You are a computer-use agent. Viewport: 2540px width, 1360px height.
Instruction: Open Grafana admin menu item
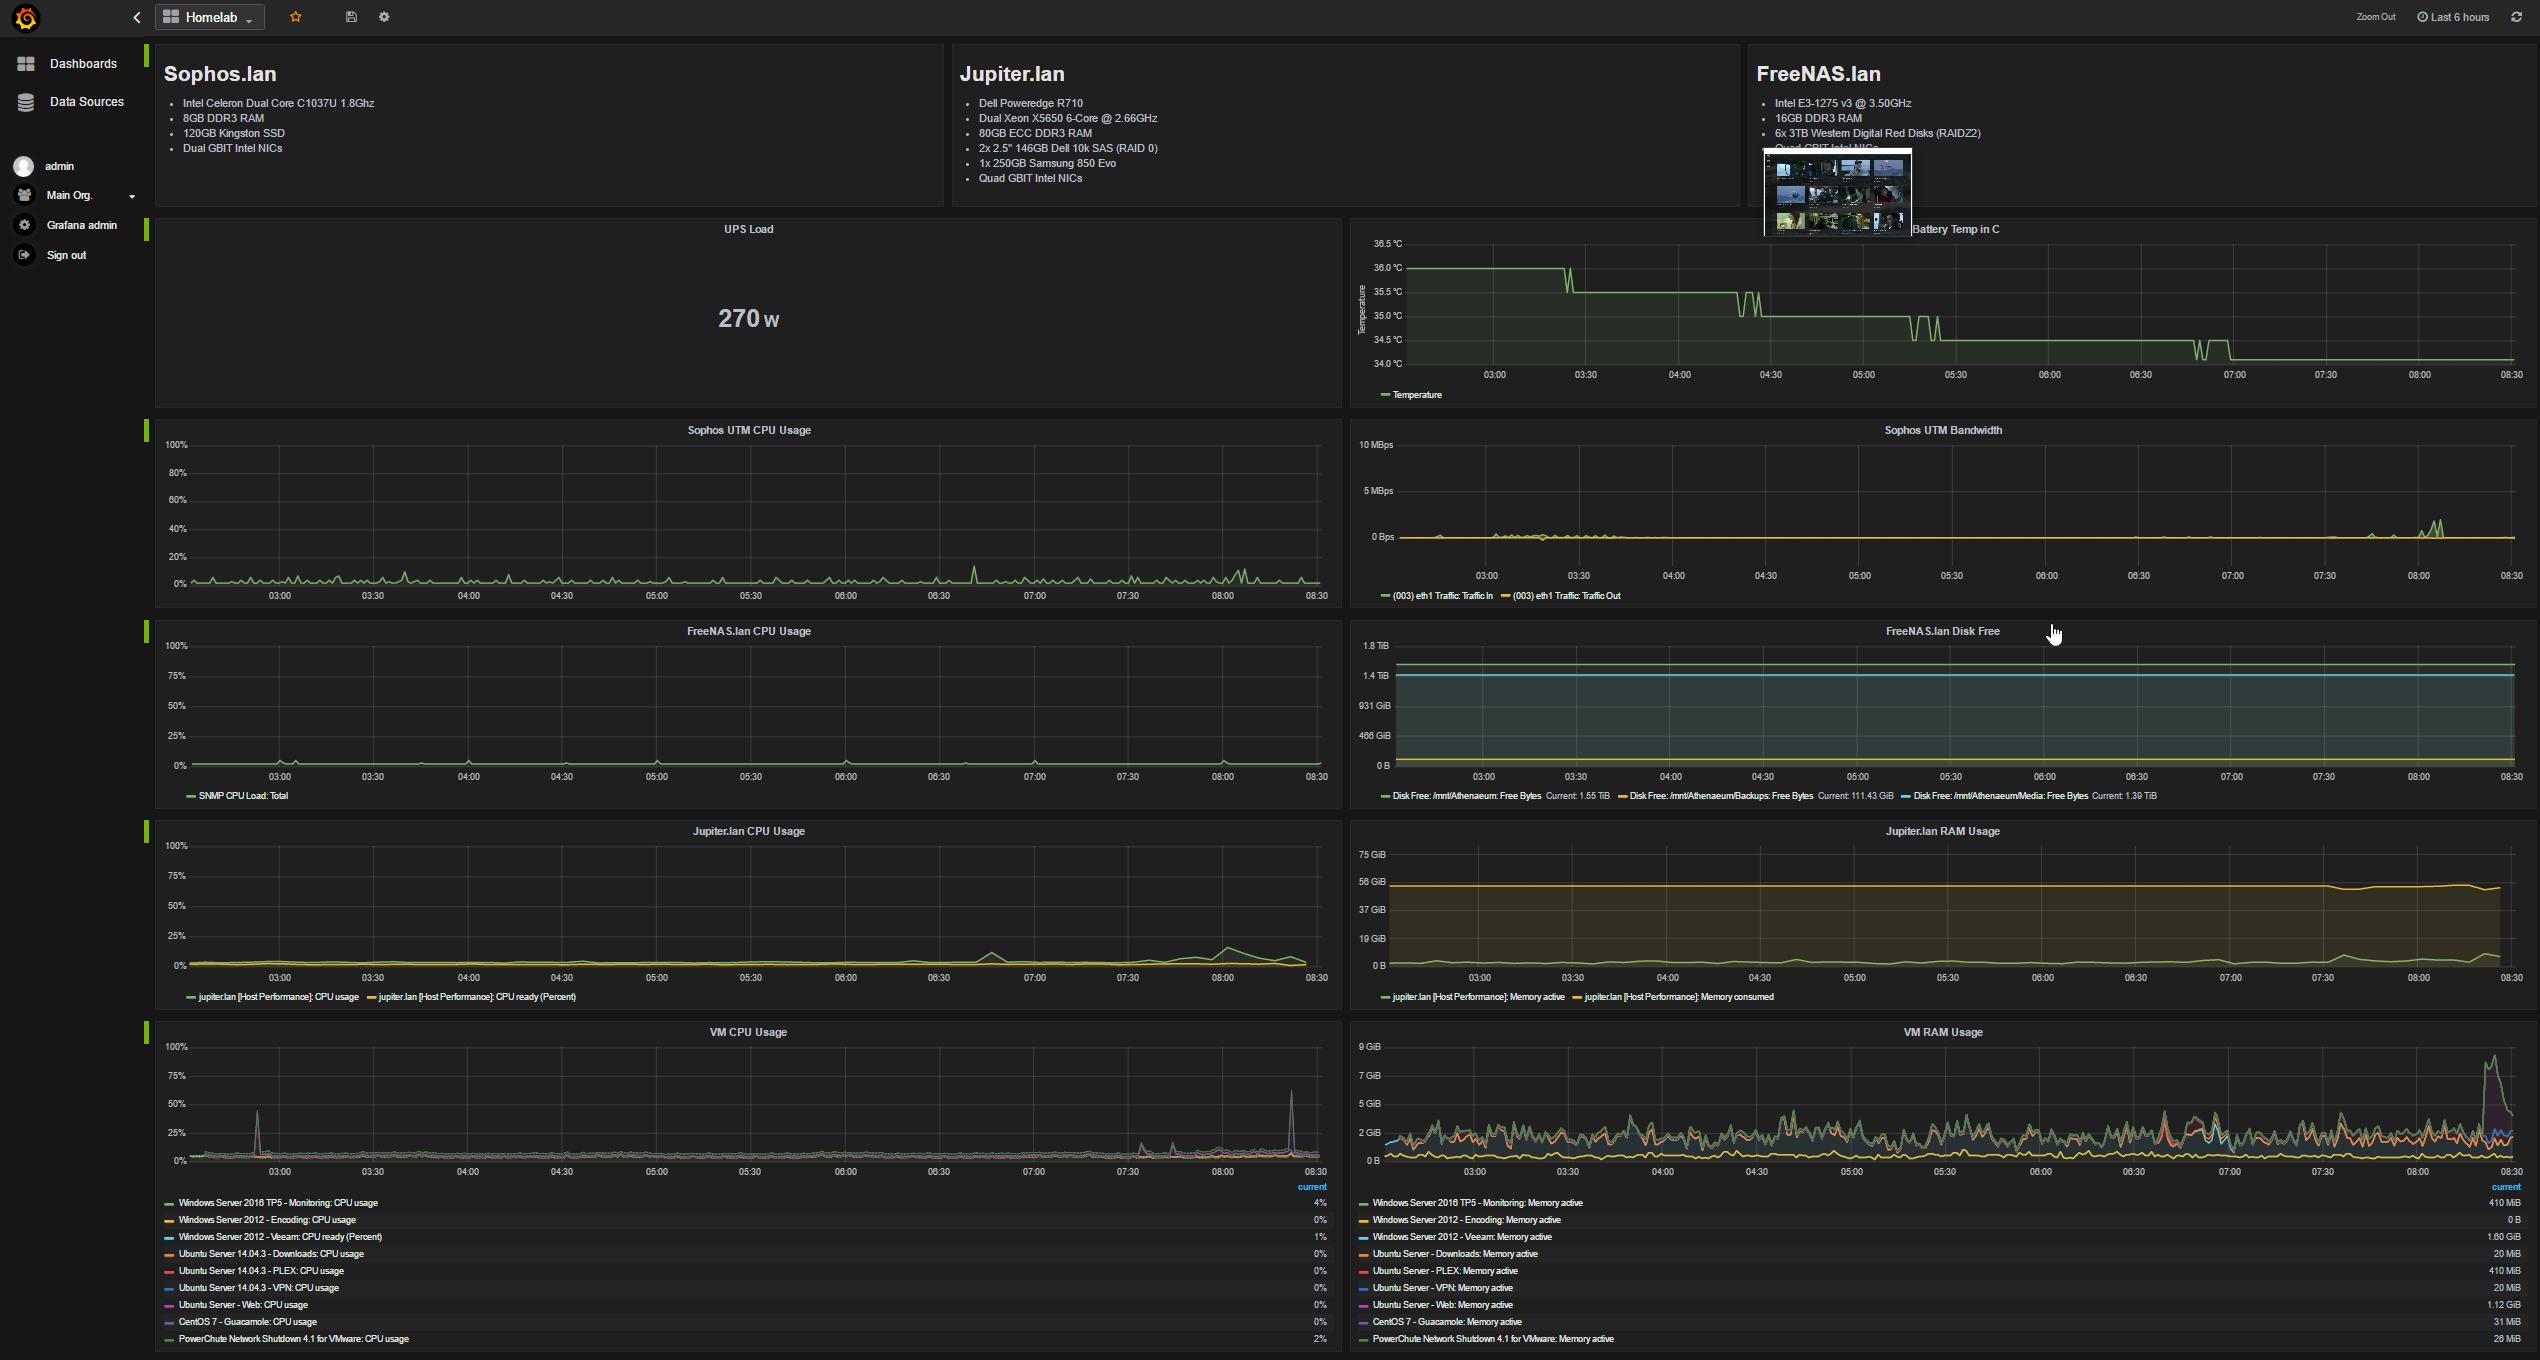[82, 225]
